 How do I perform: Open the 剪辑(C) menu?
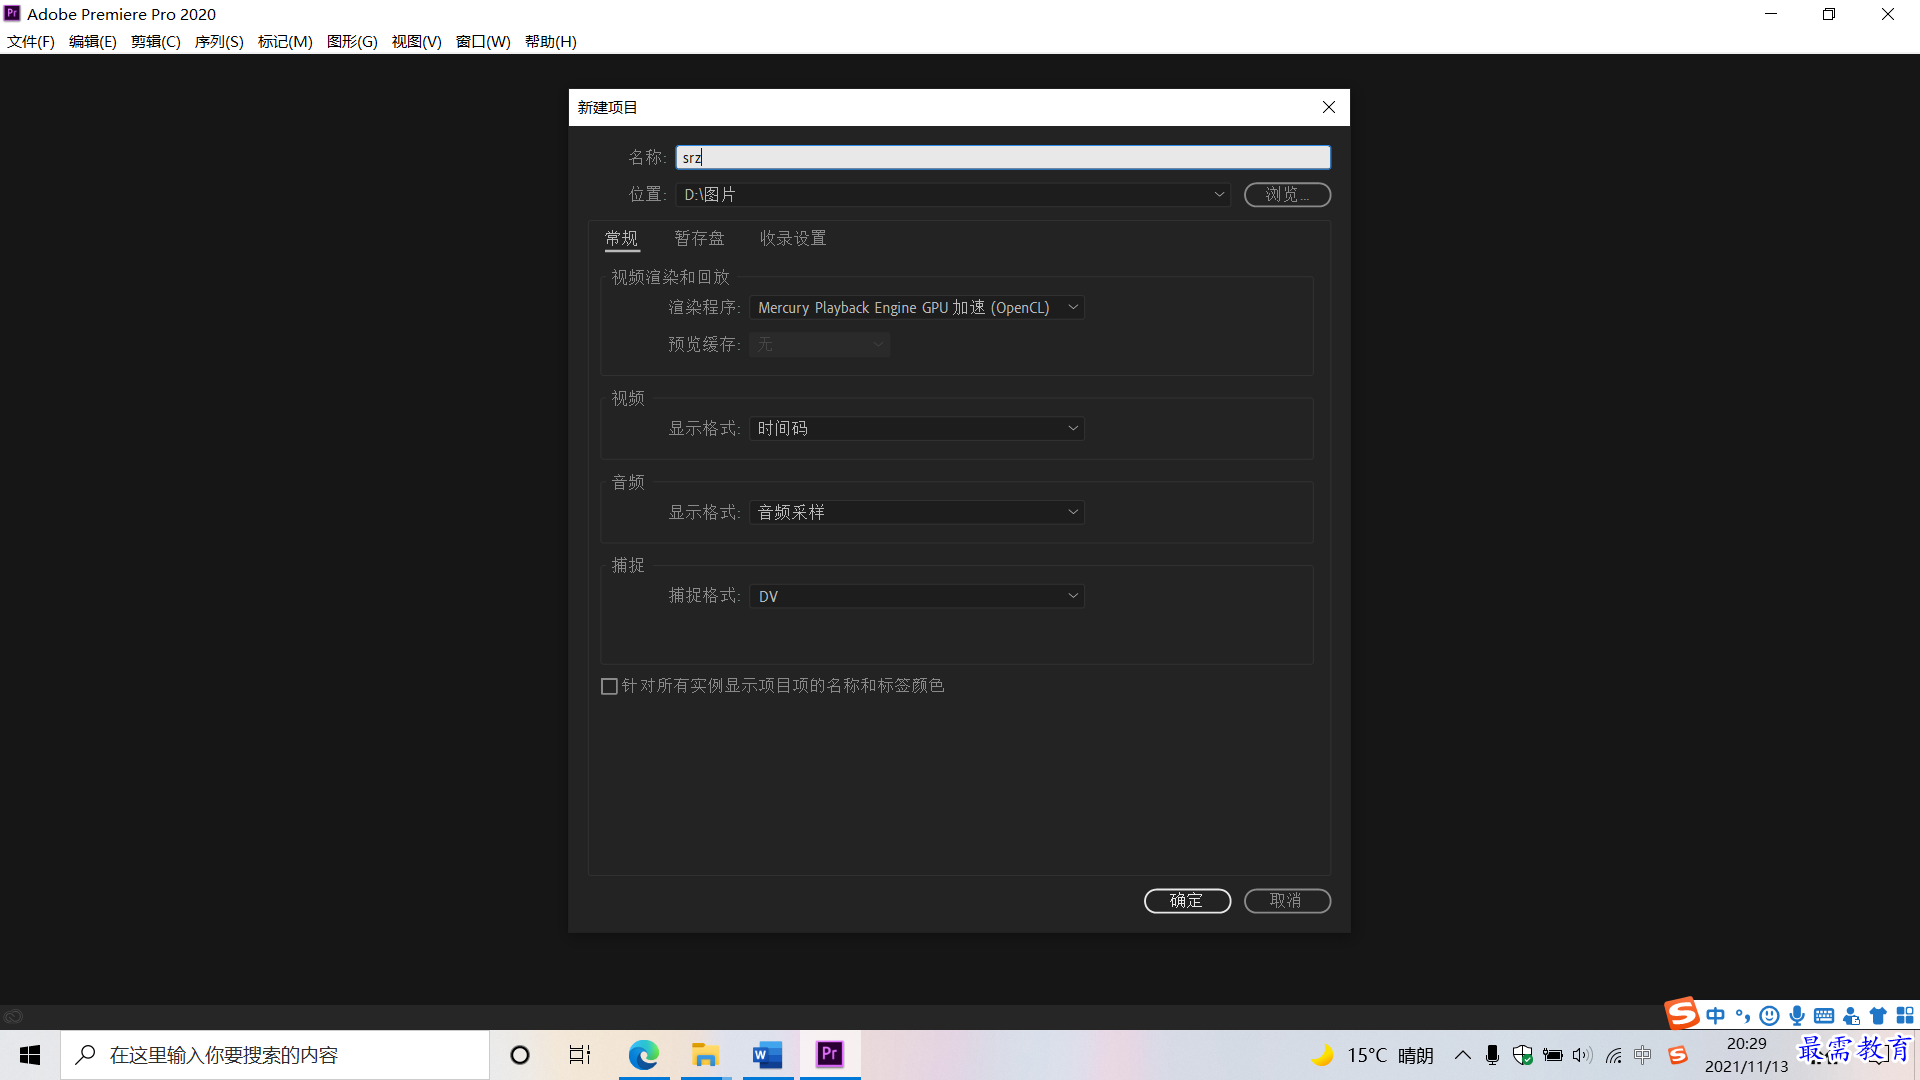coord(155,41)
